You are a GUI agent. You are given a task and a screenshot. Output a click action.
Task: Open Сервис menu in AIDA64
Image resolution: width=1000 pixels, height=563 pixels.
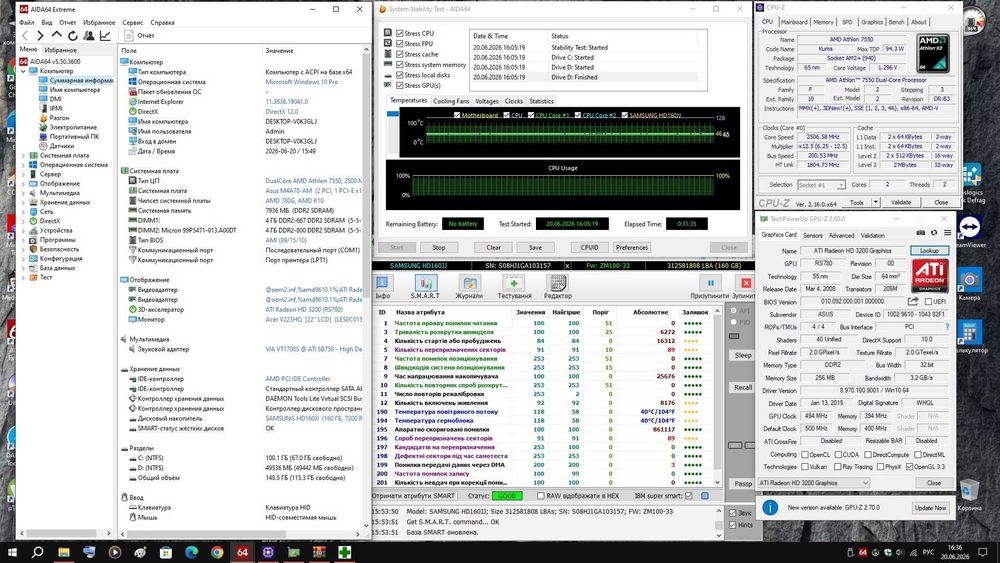[x=133, y=22]
